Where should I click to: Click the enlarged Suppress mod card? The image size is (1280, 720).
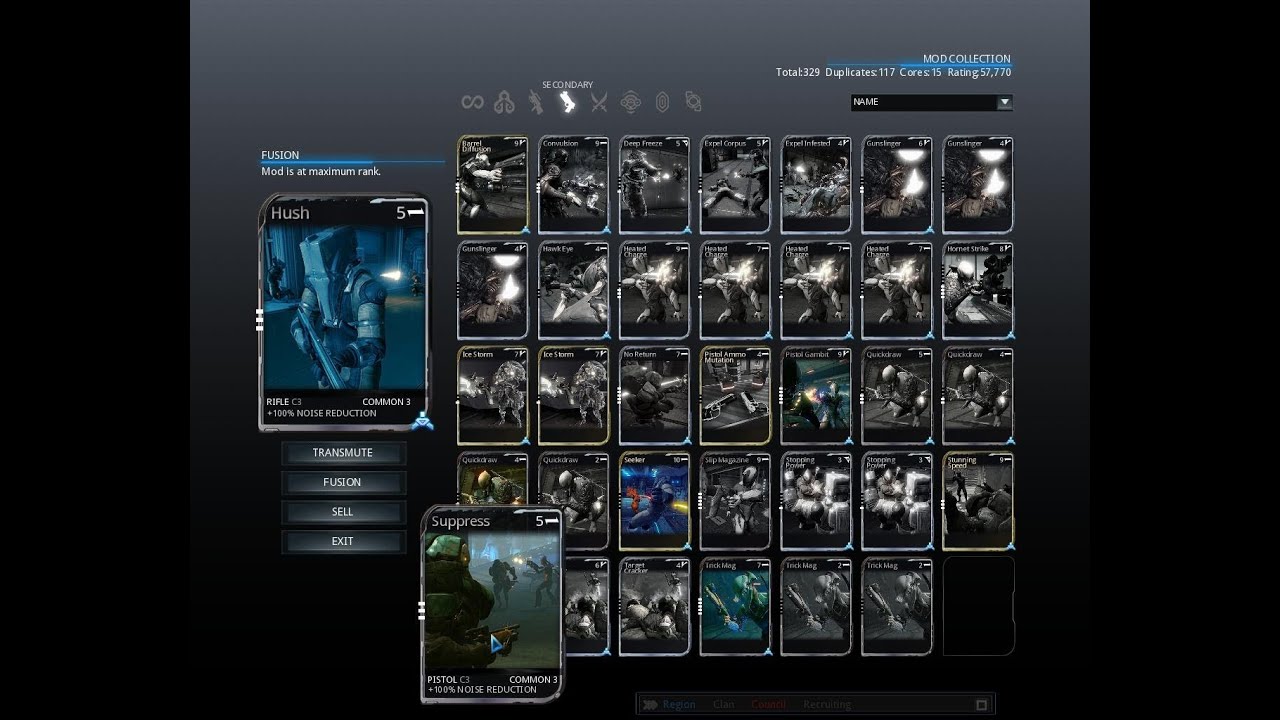pos(492,604)
